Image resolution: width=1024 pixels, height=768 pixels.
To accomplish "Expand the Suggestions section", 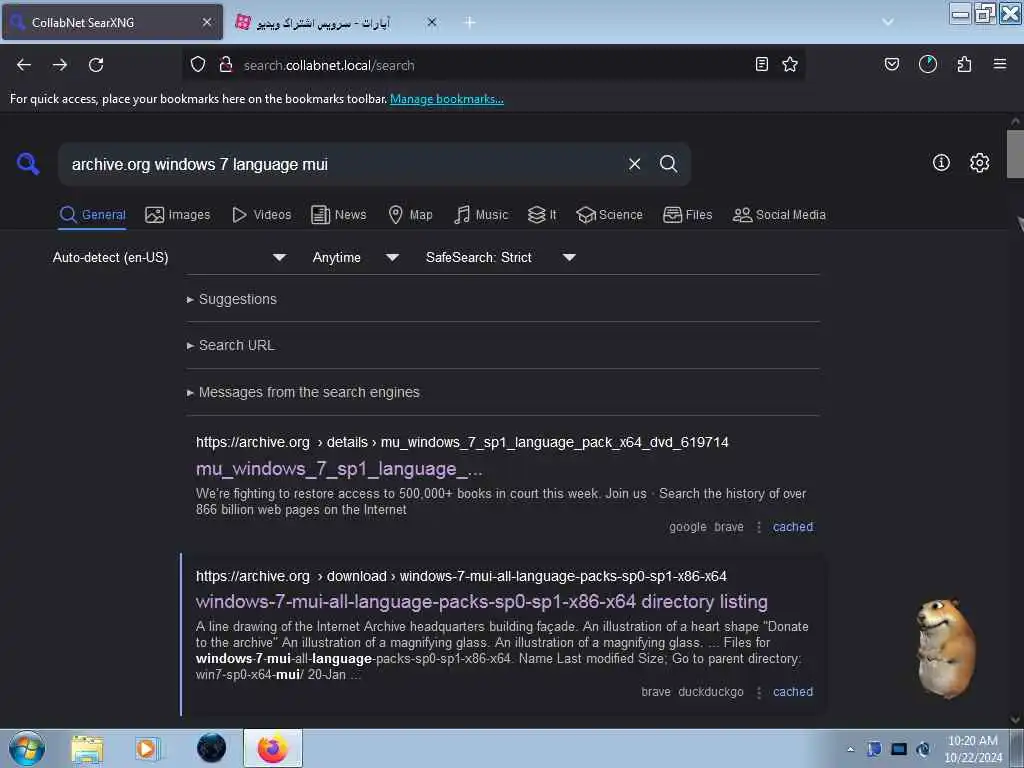I will point(232,299).
